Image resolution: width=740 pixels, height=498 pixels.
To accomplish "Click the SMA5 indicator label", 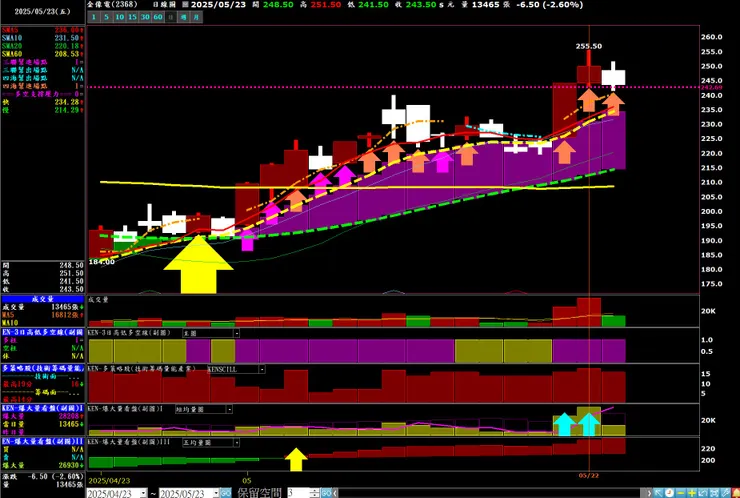I will click(12, 30).
